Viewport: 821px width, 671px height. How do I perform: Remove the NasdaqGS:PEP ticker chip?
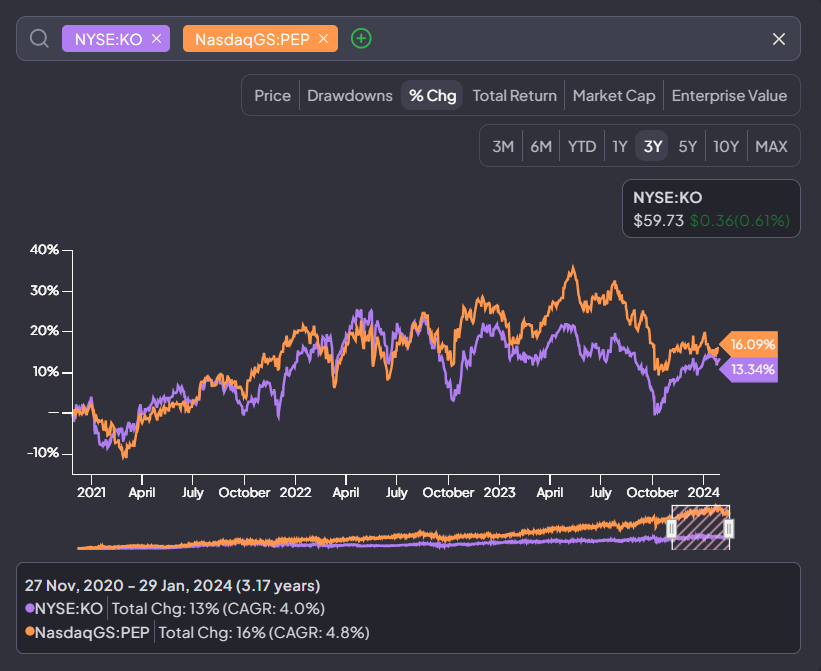pyautogui.click(x=324, y=39)
